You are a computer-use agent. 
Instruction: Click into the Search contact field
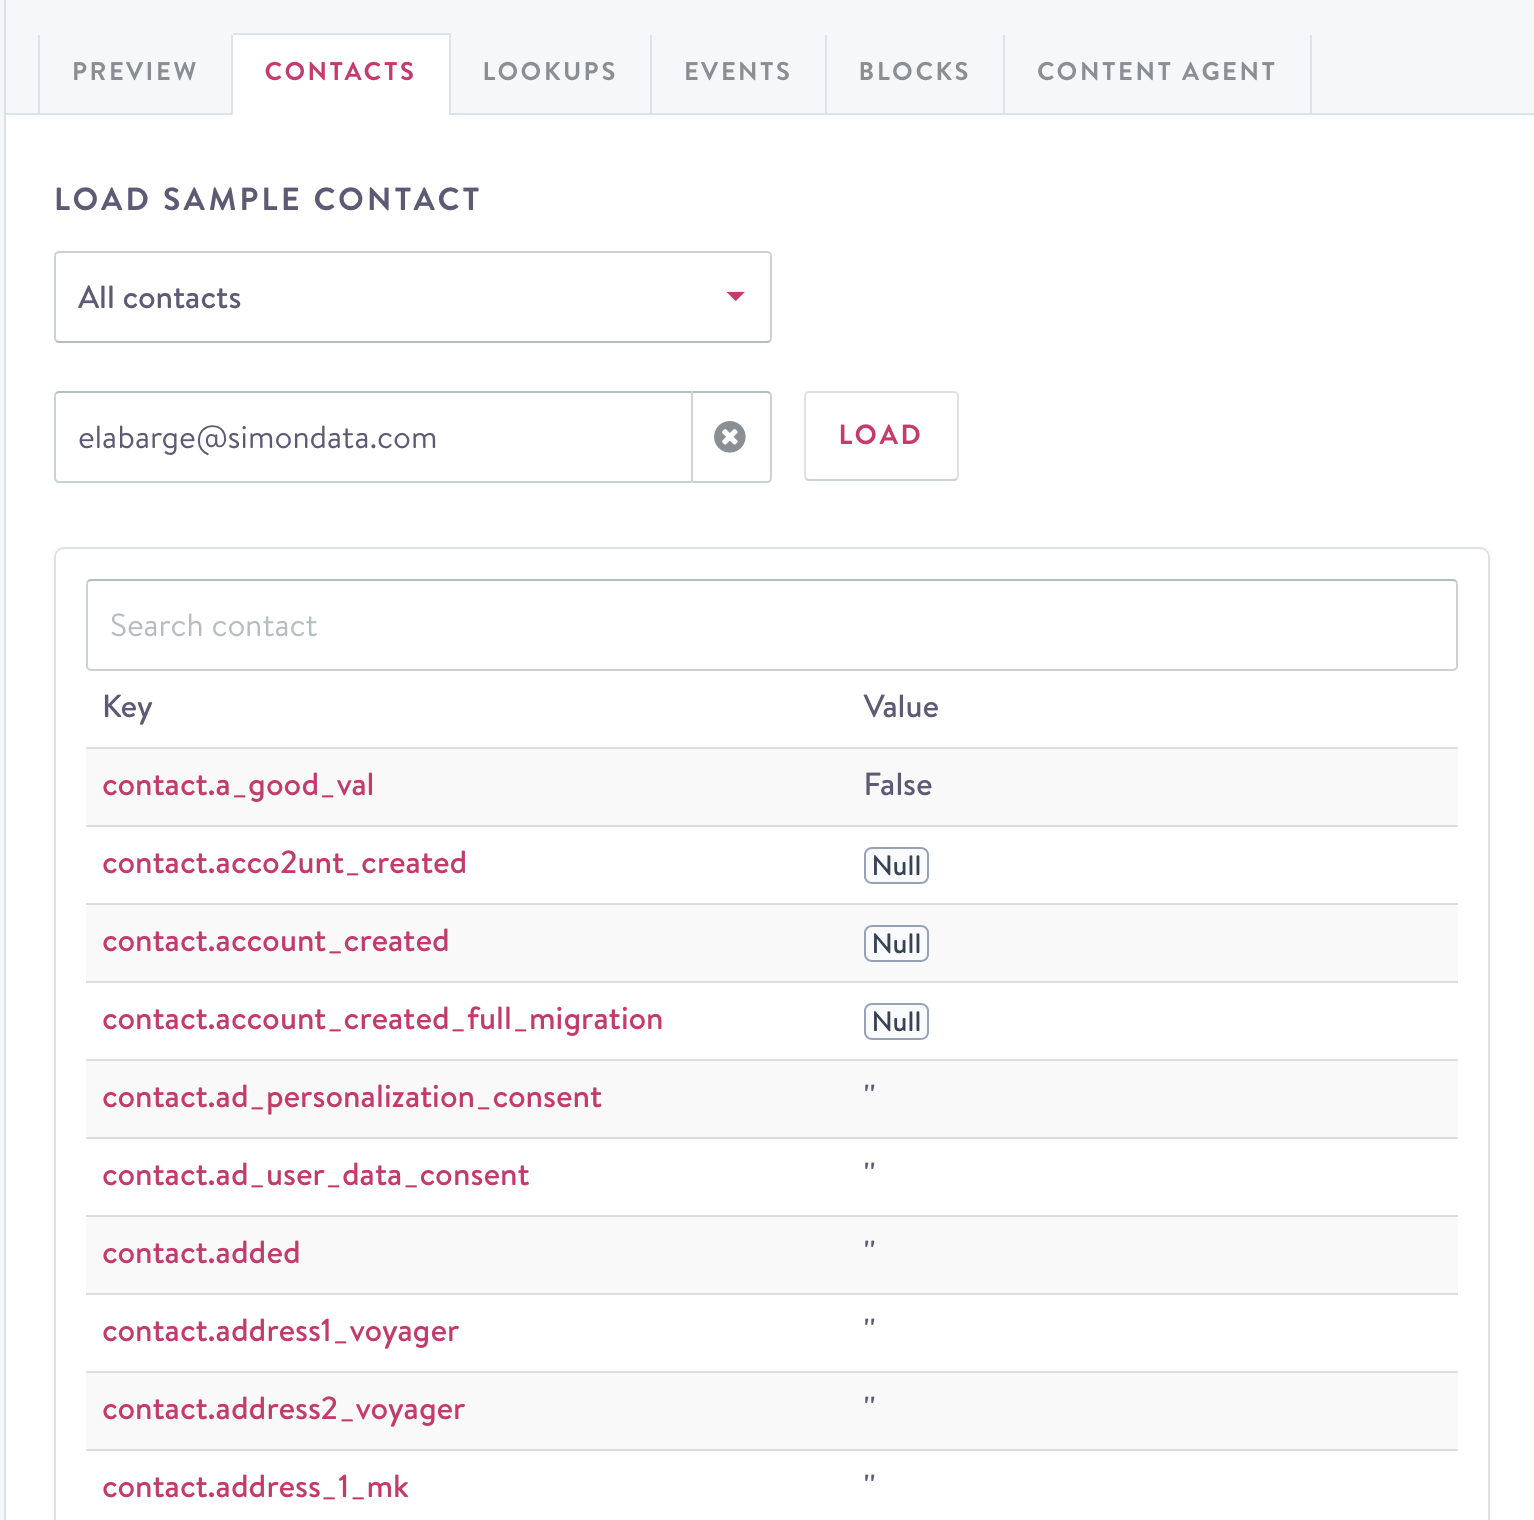point(772,625)
